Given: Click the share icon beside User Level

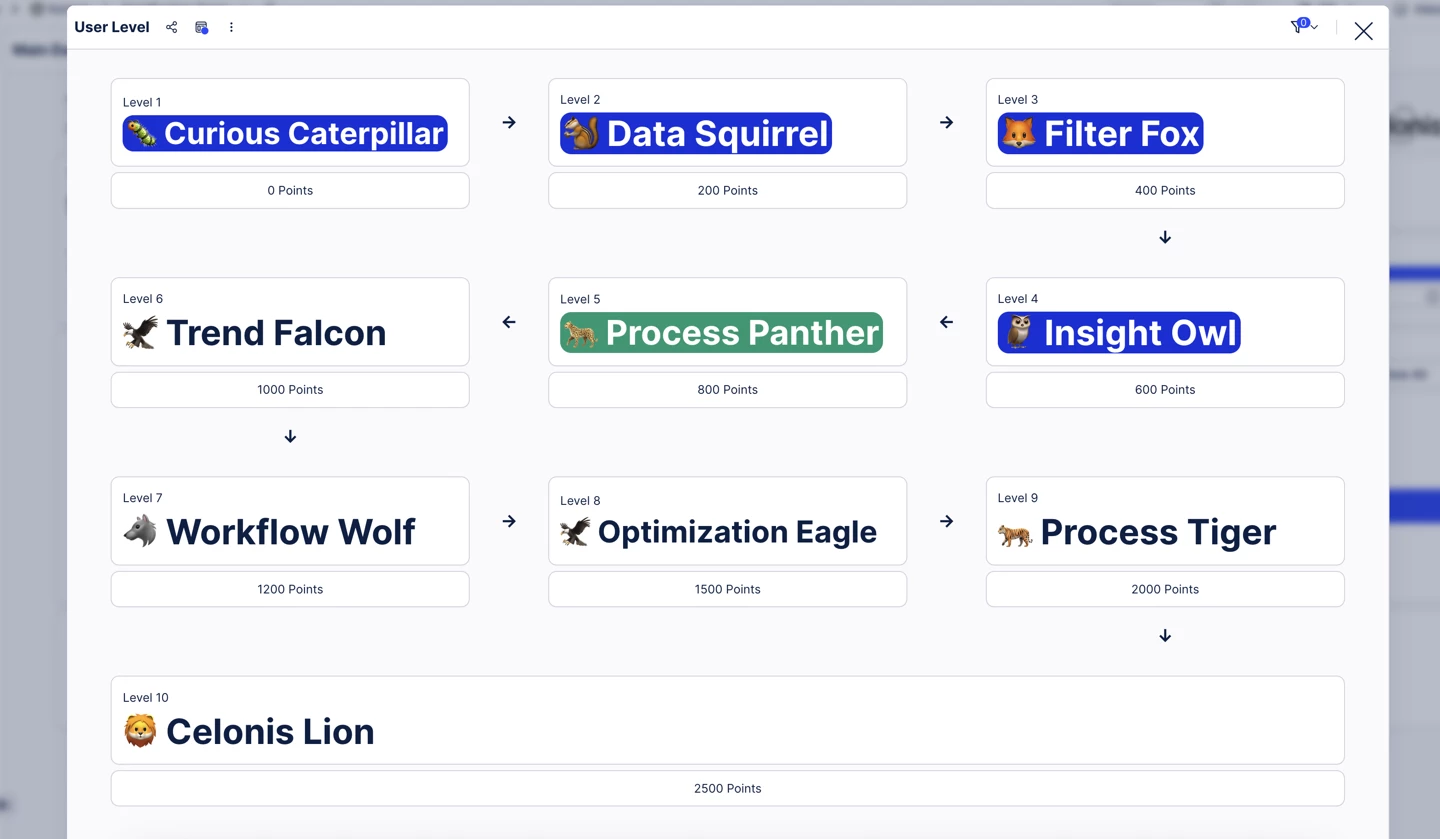Looking at the screenshot, I should pos(172,27).
